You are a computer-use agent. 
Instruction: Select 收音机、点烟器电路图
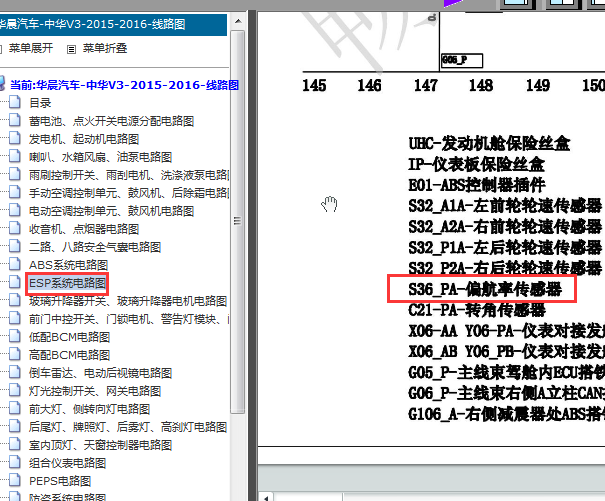click(x=84, y=229)
